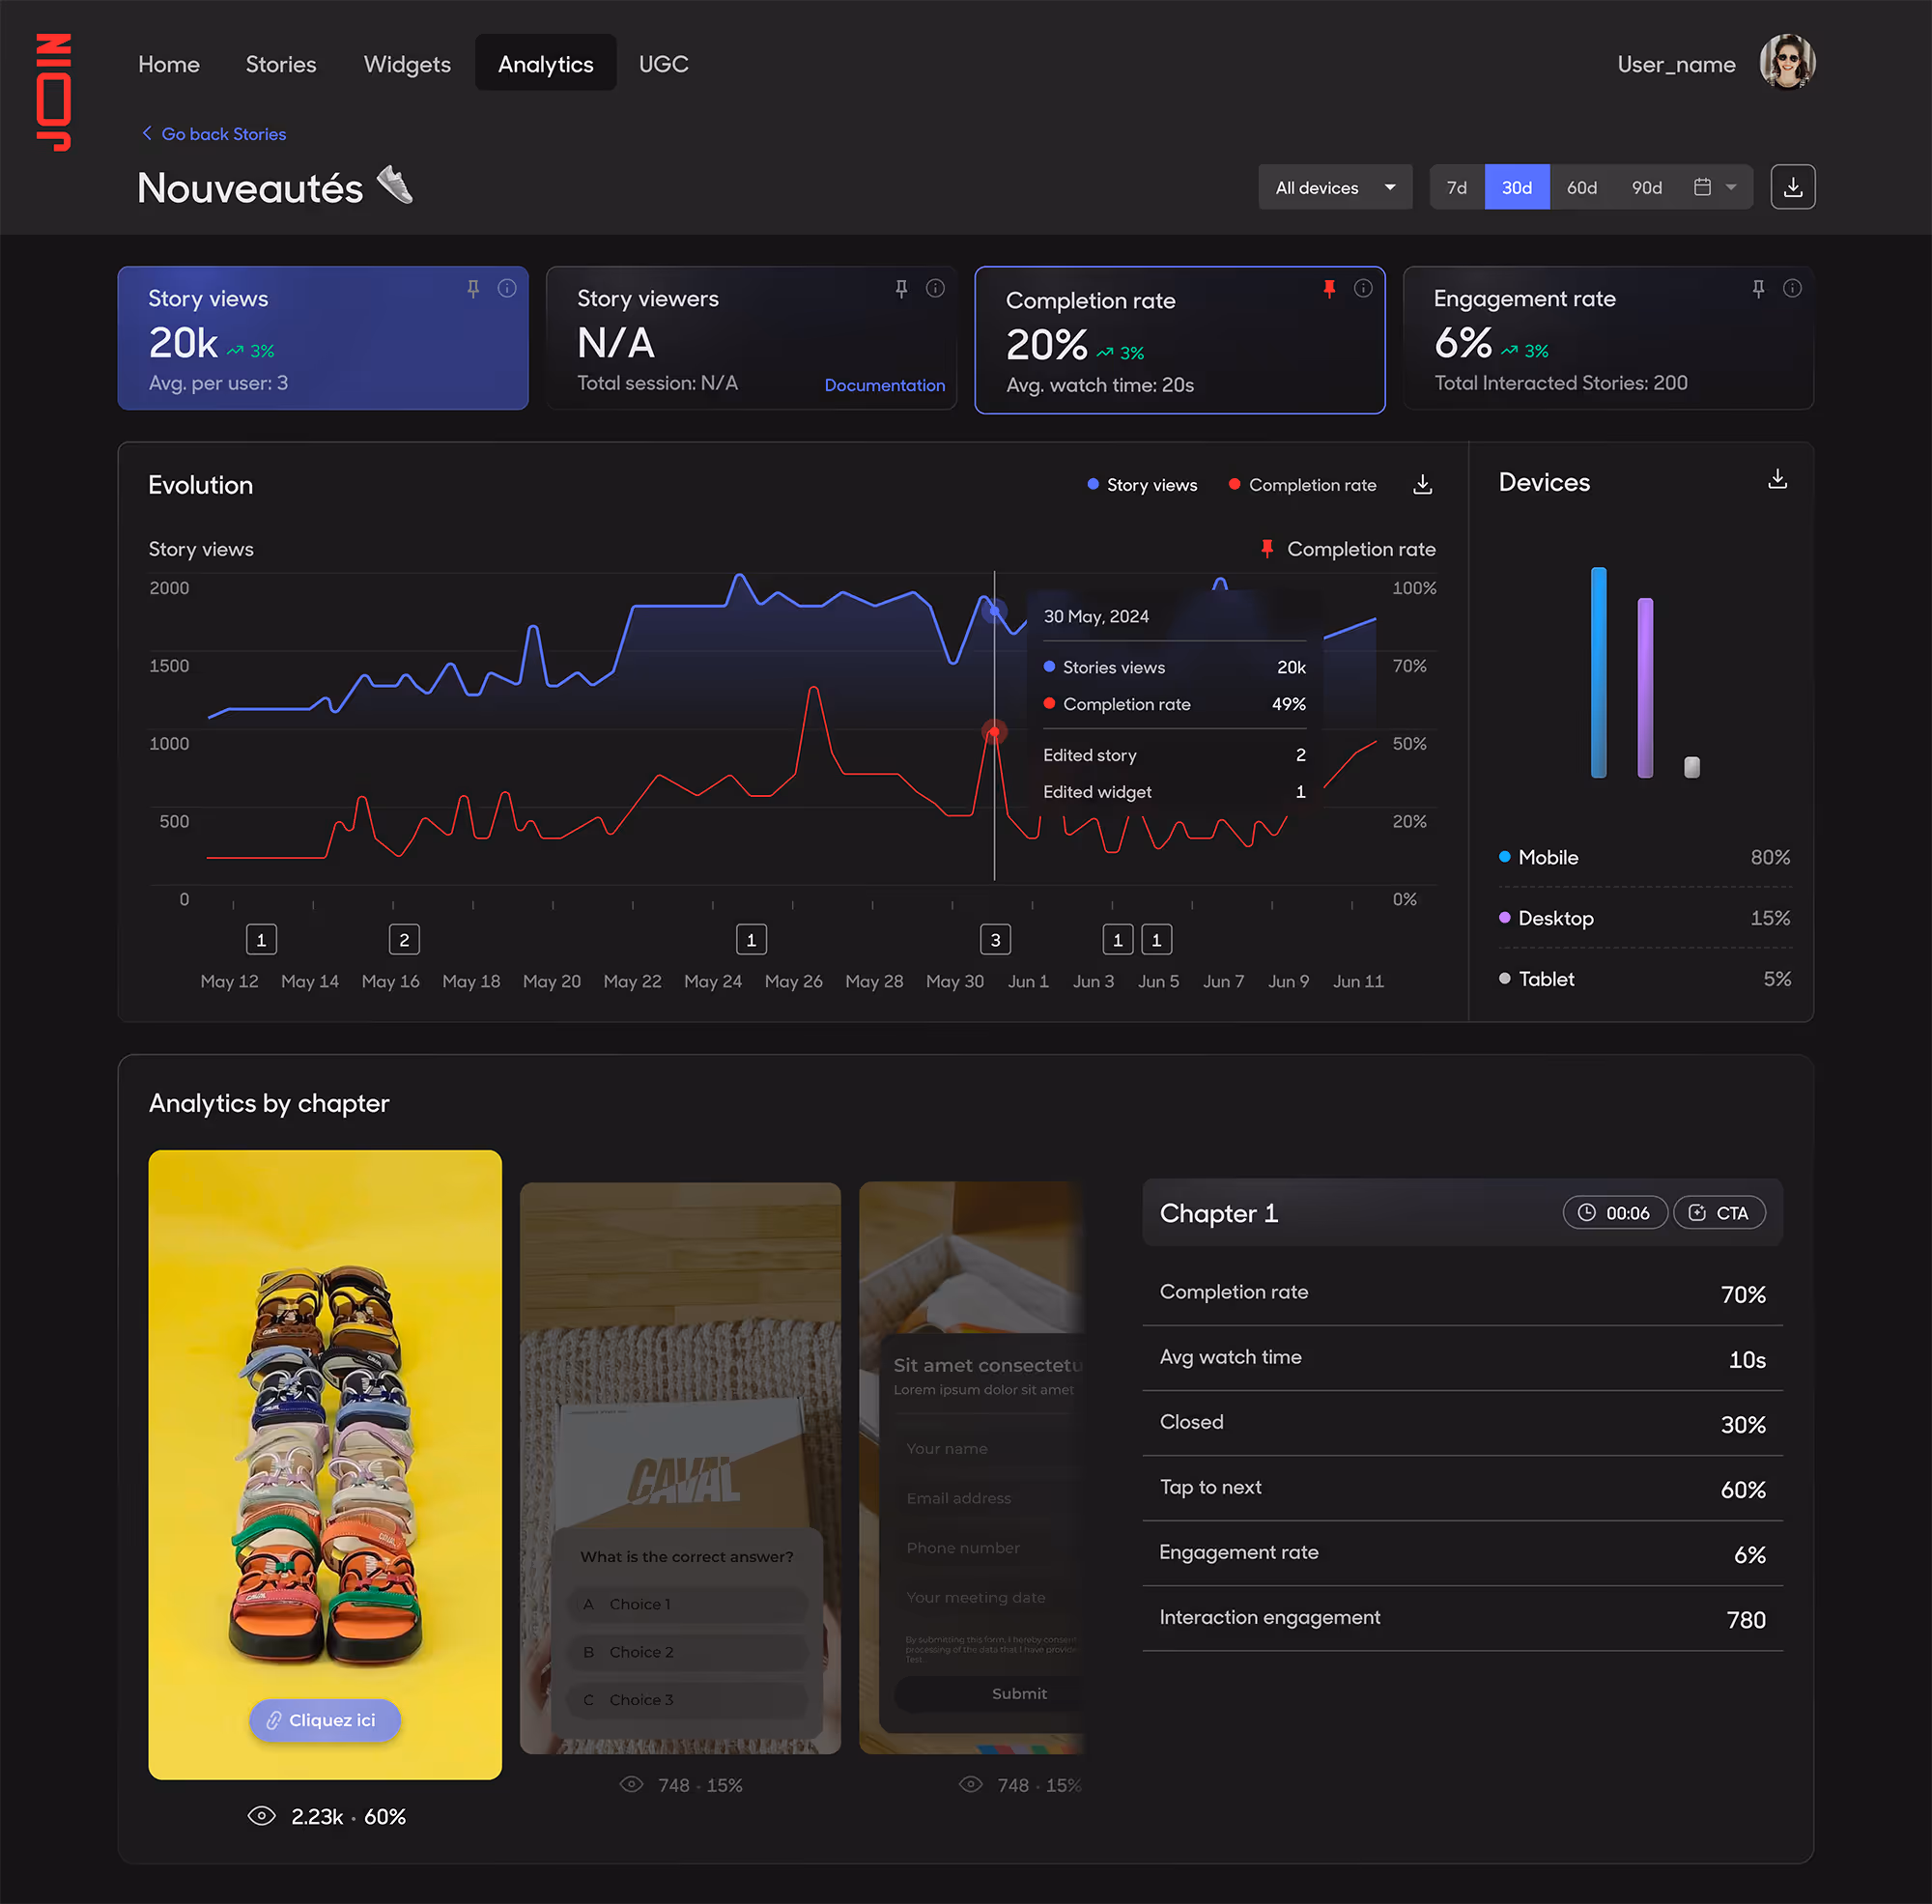Unpin the Completion rate card
Image resolution: width=1932 pixels, height=1904 pixels.
click(x=1329, y=289)
